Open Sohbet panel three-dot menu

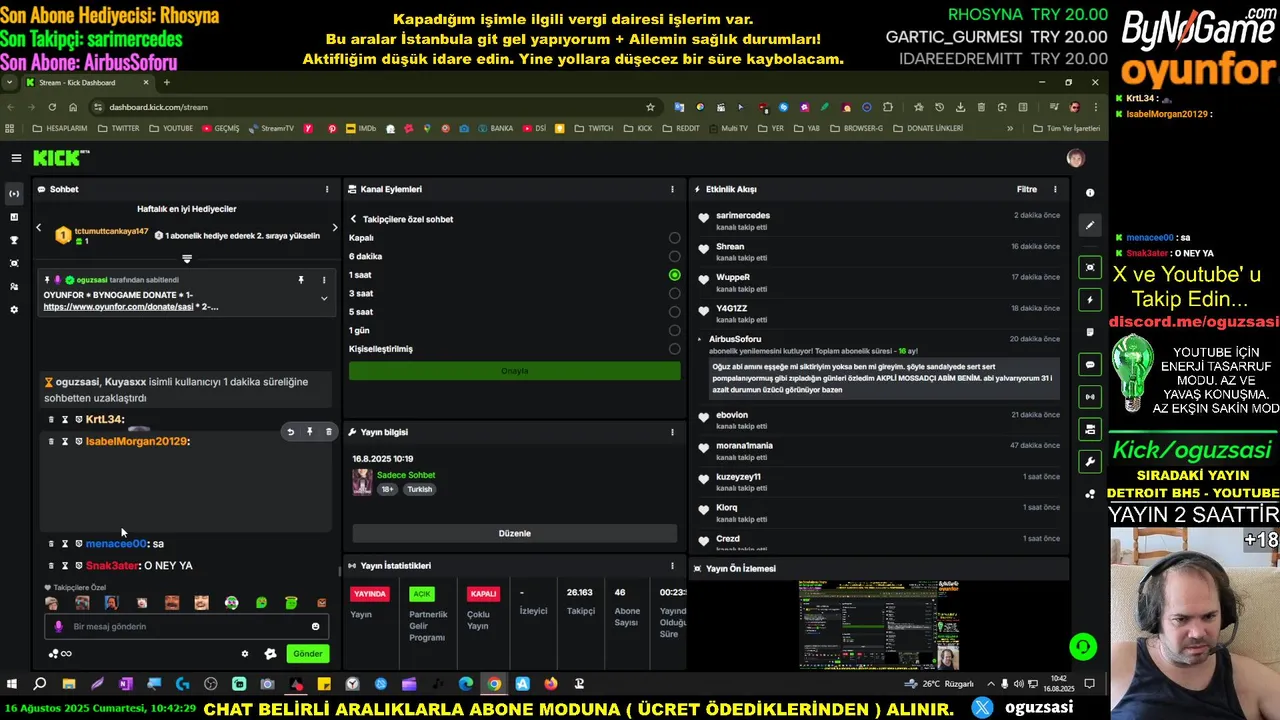pos(326,189)
